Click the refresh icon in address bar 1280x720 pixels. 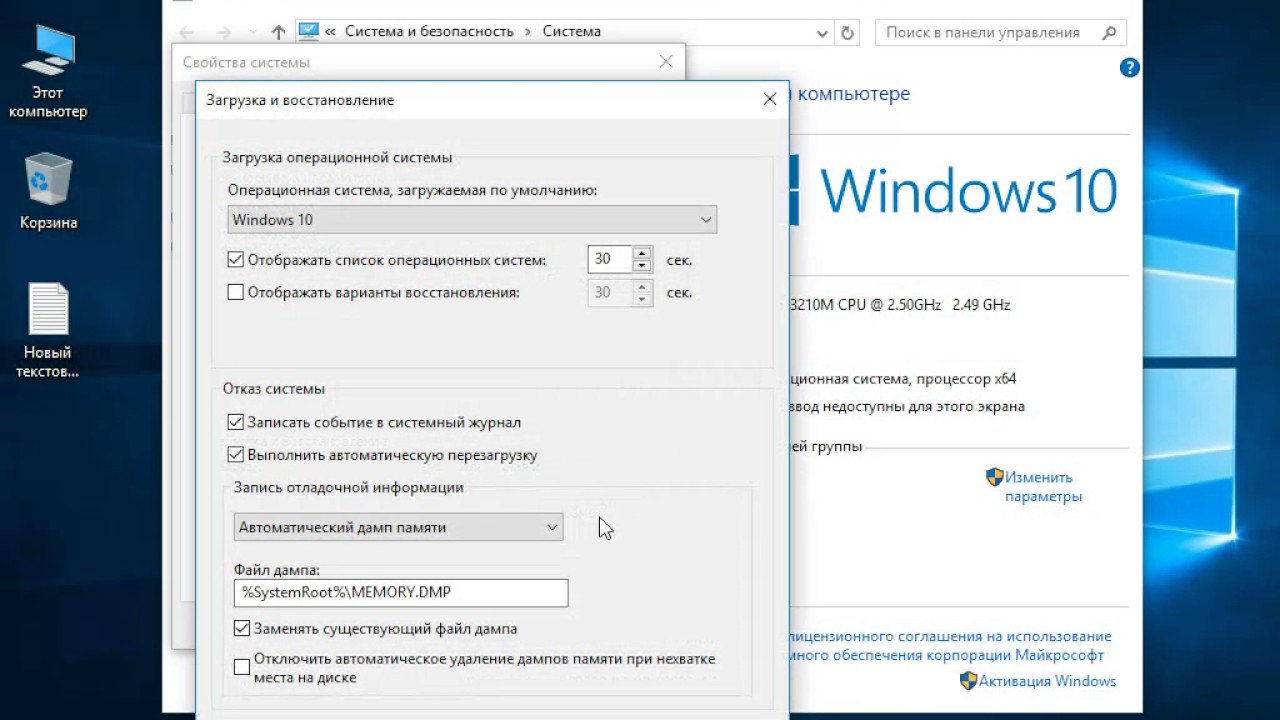847,32
